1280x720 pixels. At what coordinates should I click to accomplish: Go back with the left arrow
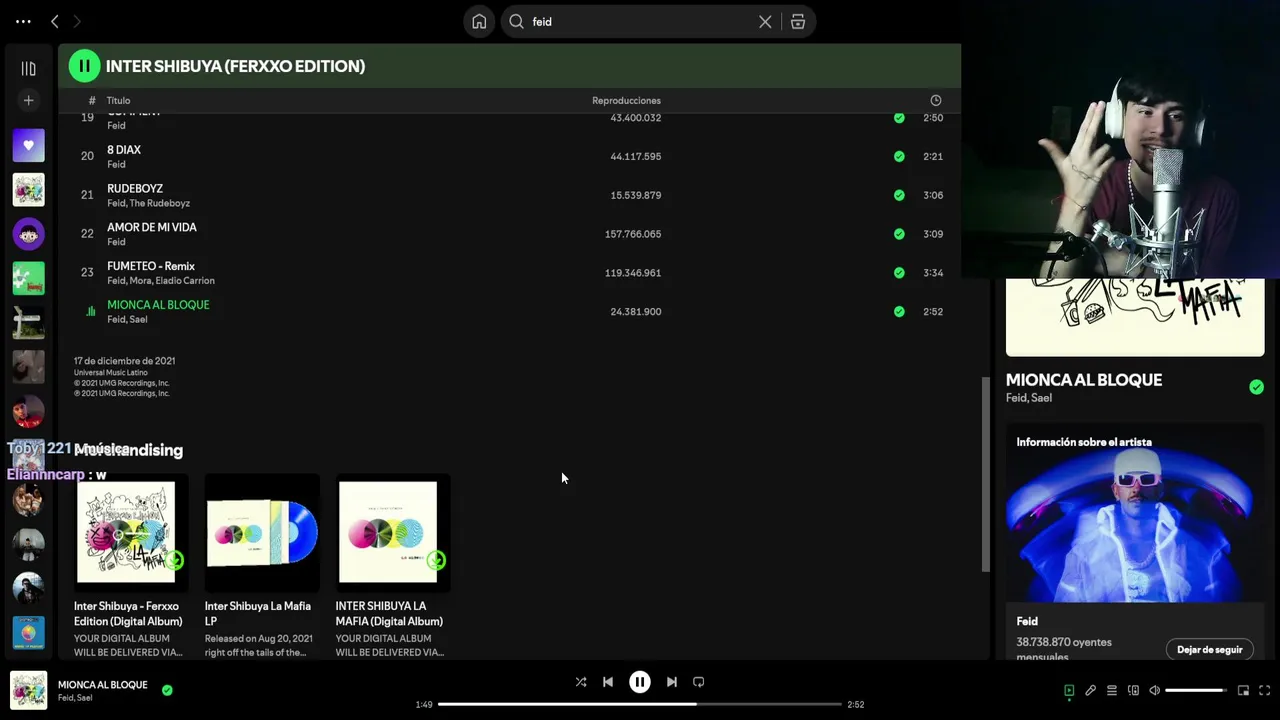point(55,21)
